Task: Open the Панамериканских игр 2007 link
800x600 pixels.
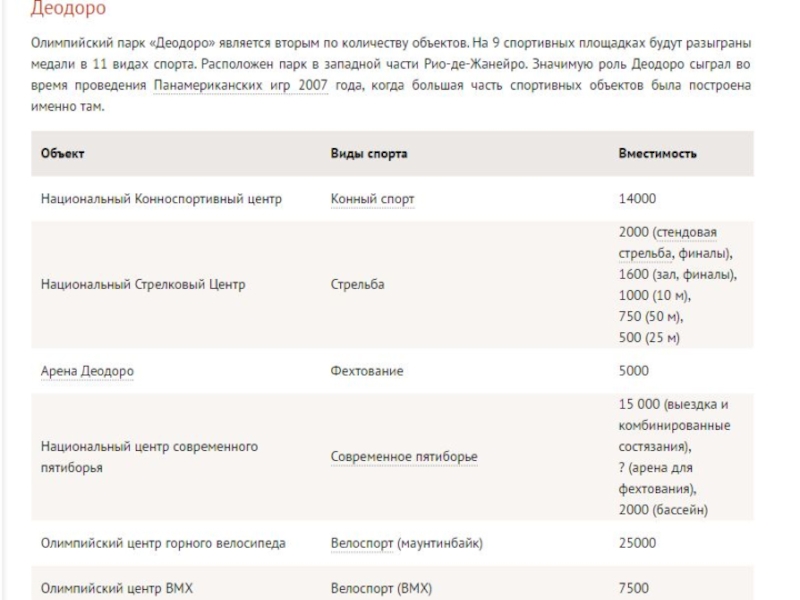Action: [241, 86]
